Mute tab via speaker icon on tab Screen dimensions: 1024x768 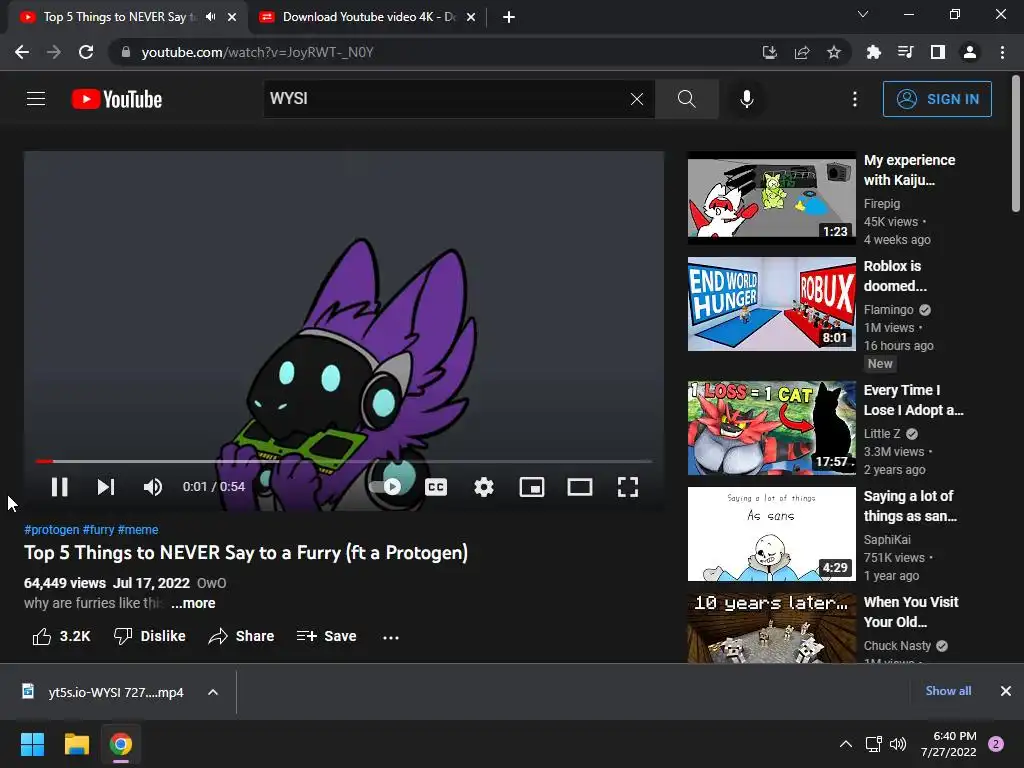click(210, 17)
